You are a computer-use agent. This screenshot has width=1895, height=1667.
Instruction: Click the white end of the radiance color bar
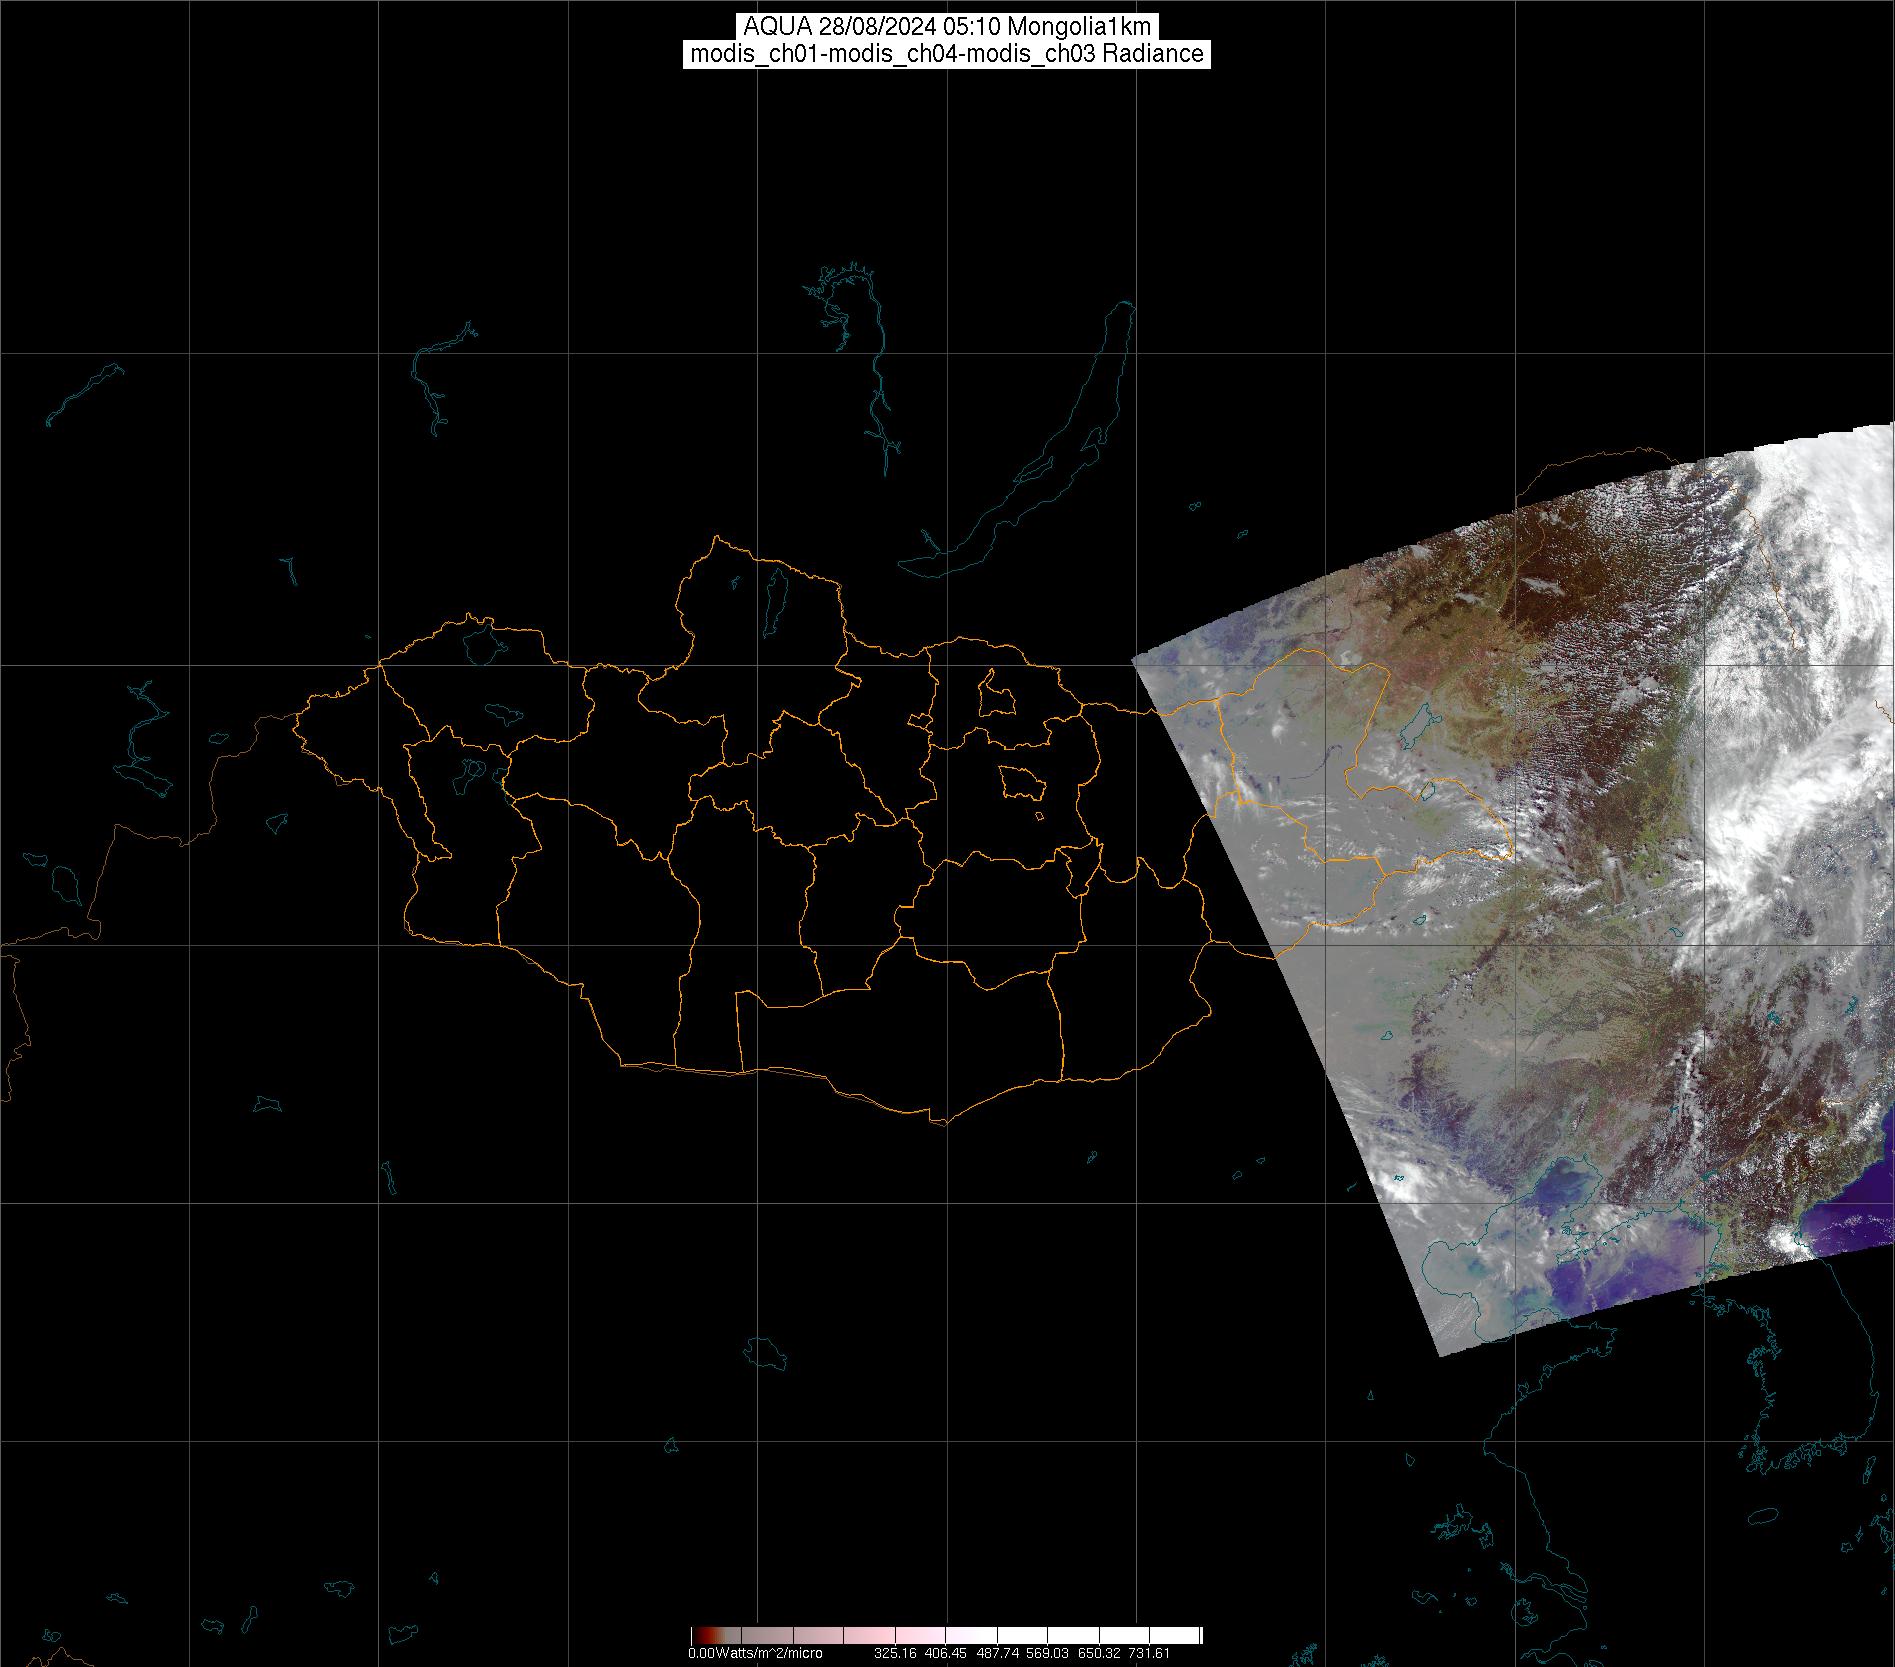point(1192,1636)
